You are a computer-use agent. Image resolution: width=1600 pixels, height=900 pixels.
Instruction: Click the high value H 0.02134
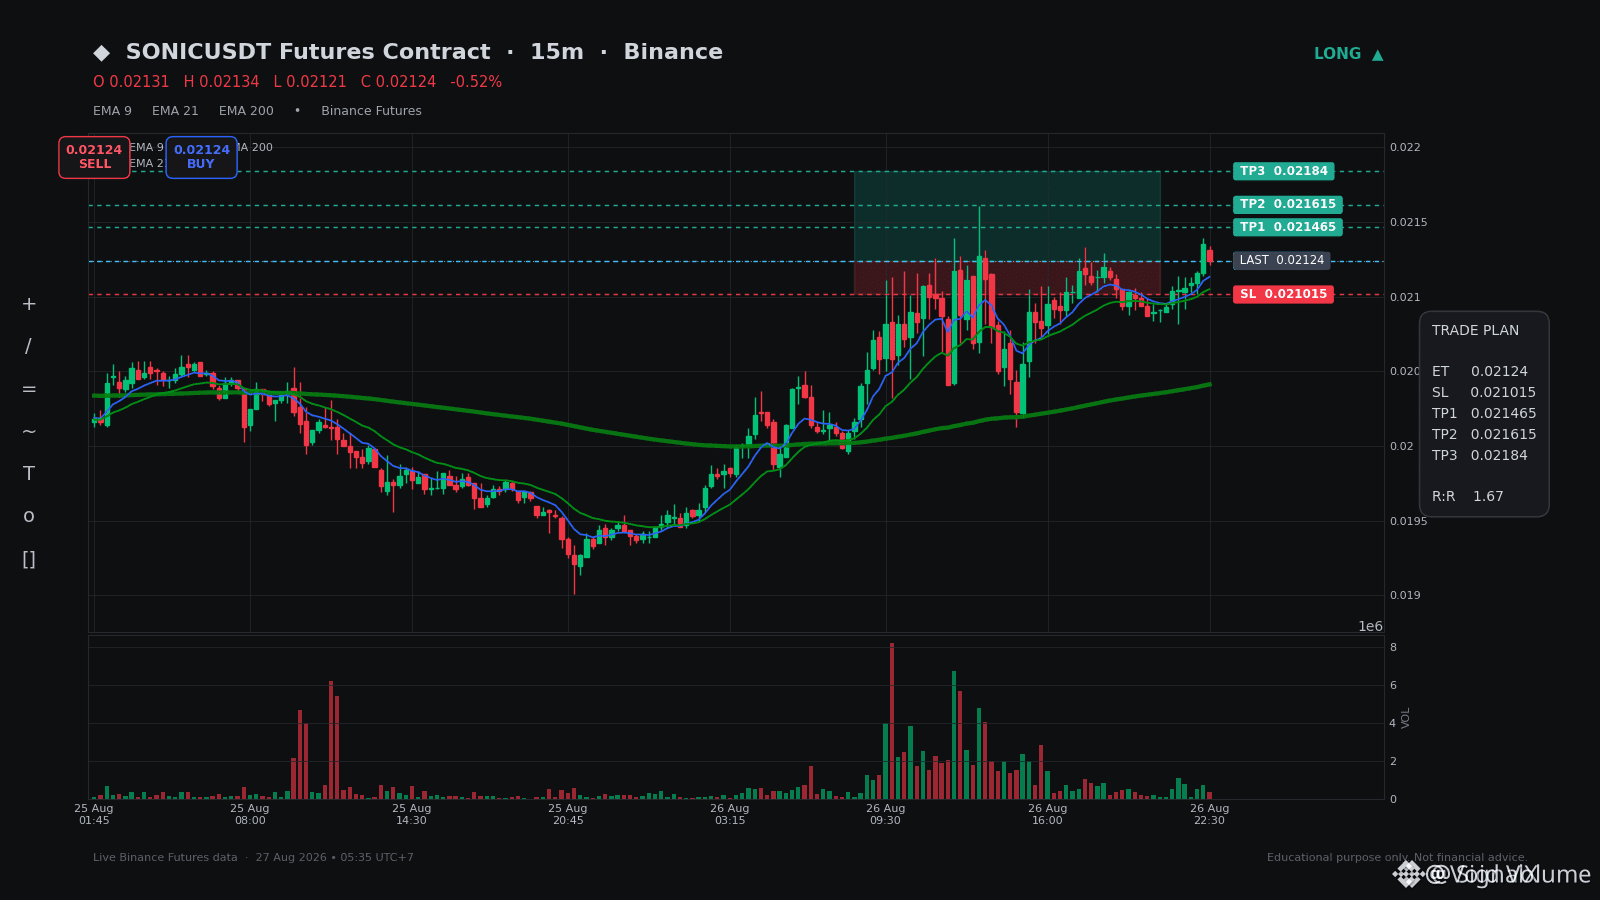point(221,82)
